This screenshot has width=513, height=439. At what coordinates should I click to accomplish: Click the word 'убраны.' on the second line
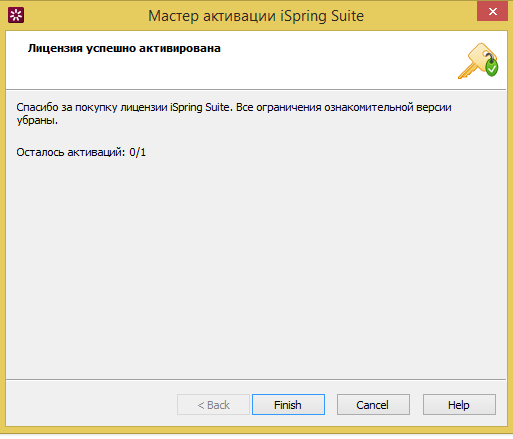click(37, 120)
